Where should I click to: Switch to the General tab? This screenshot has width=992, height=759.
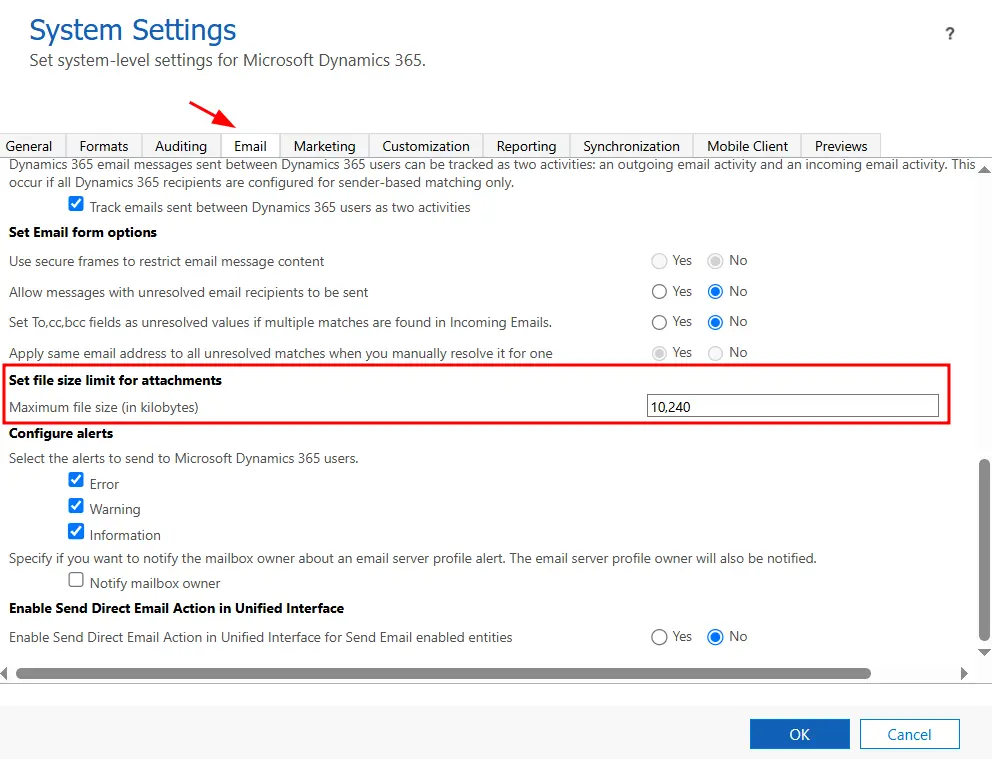tap(29, 146)
